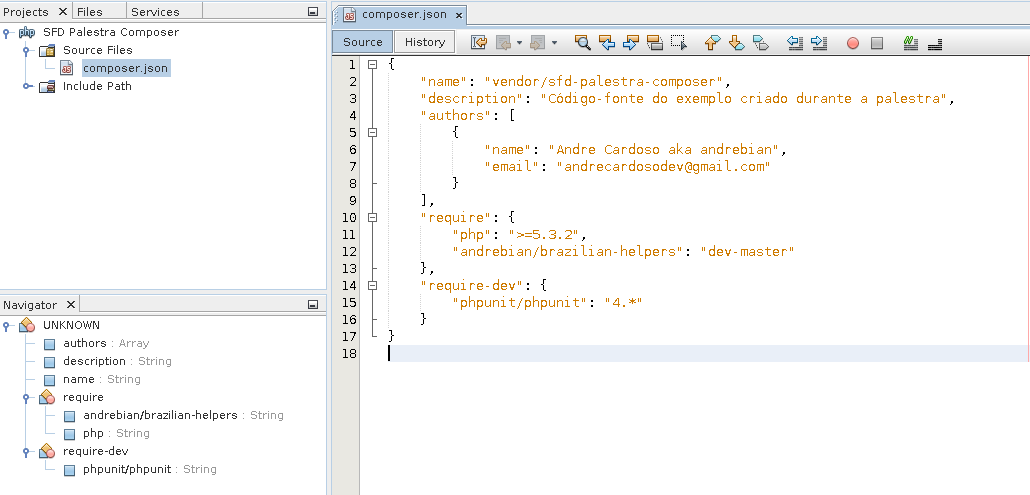Switch to History view
The height and width of the screenshot is (495, 1030).
tap(424, 42)
